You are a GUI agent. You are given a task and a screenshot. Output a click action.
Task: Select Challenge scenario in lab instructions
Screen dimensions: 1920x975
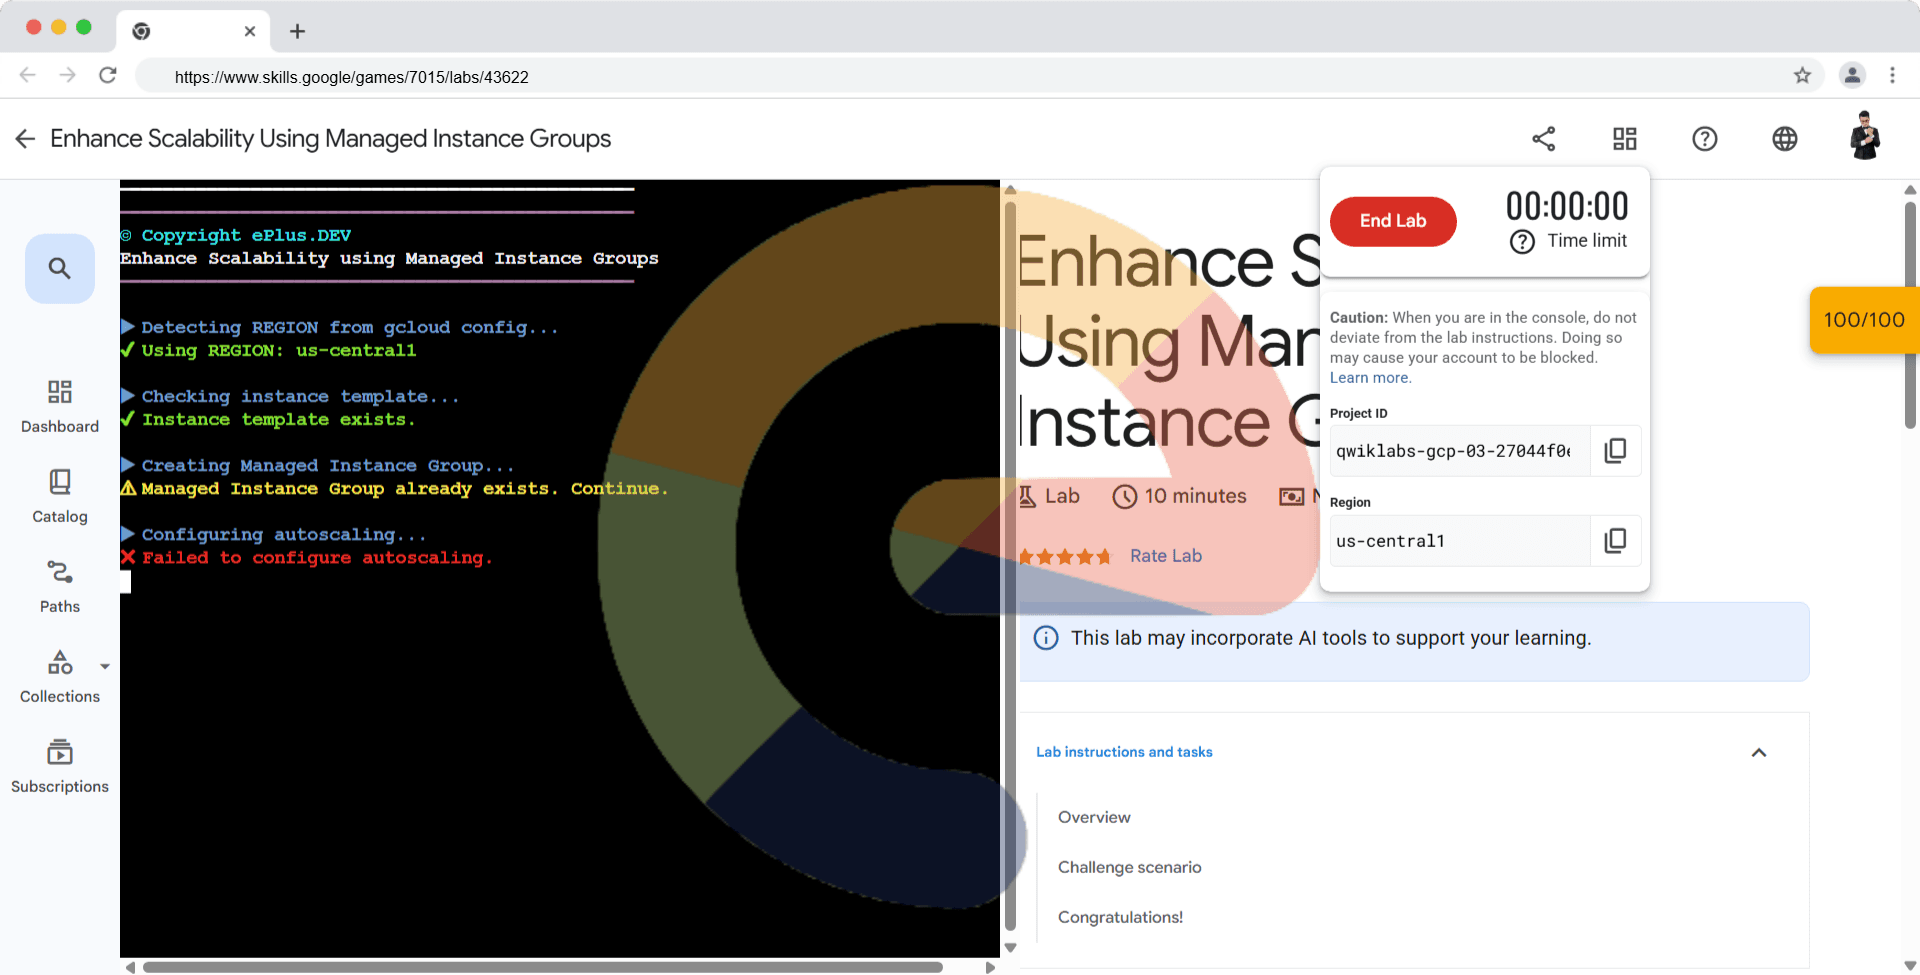tap(1129, 867)
